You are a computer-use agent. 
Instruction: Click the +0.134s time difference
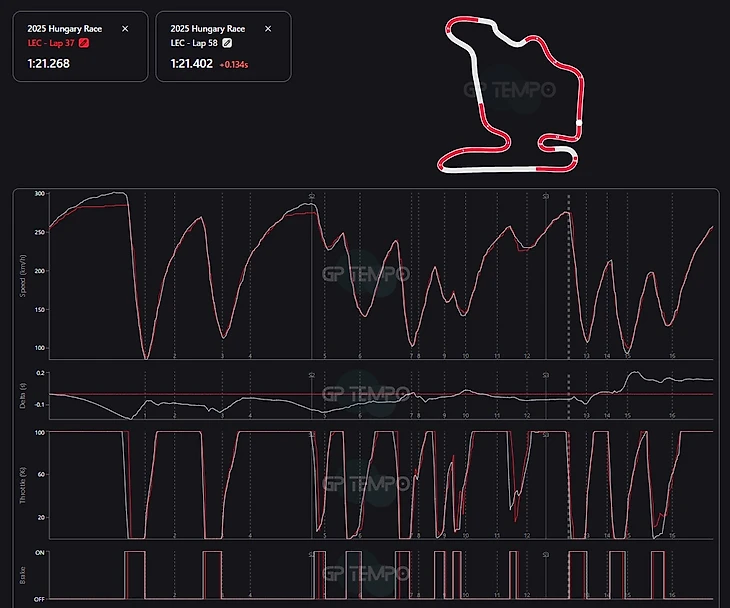(234, 65)
